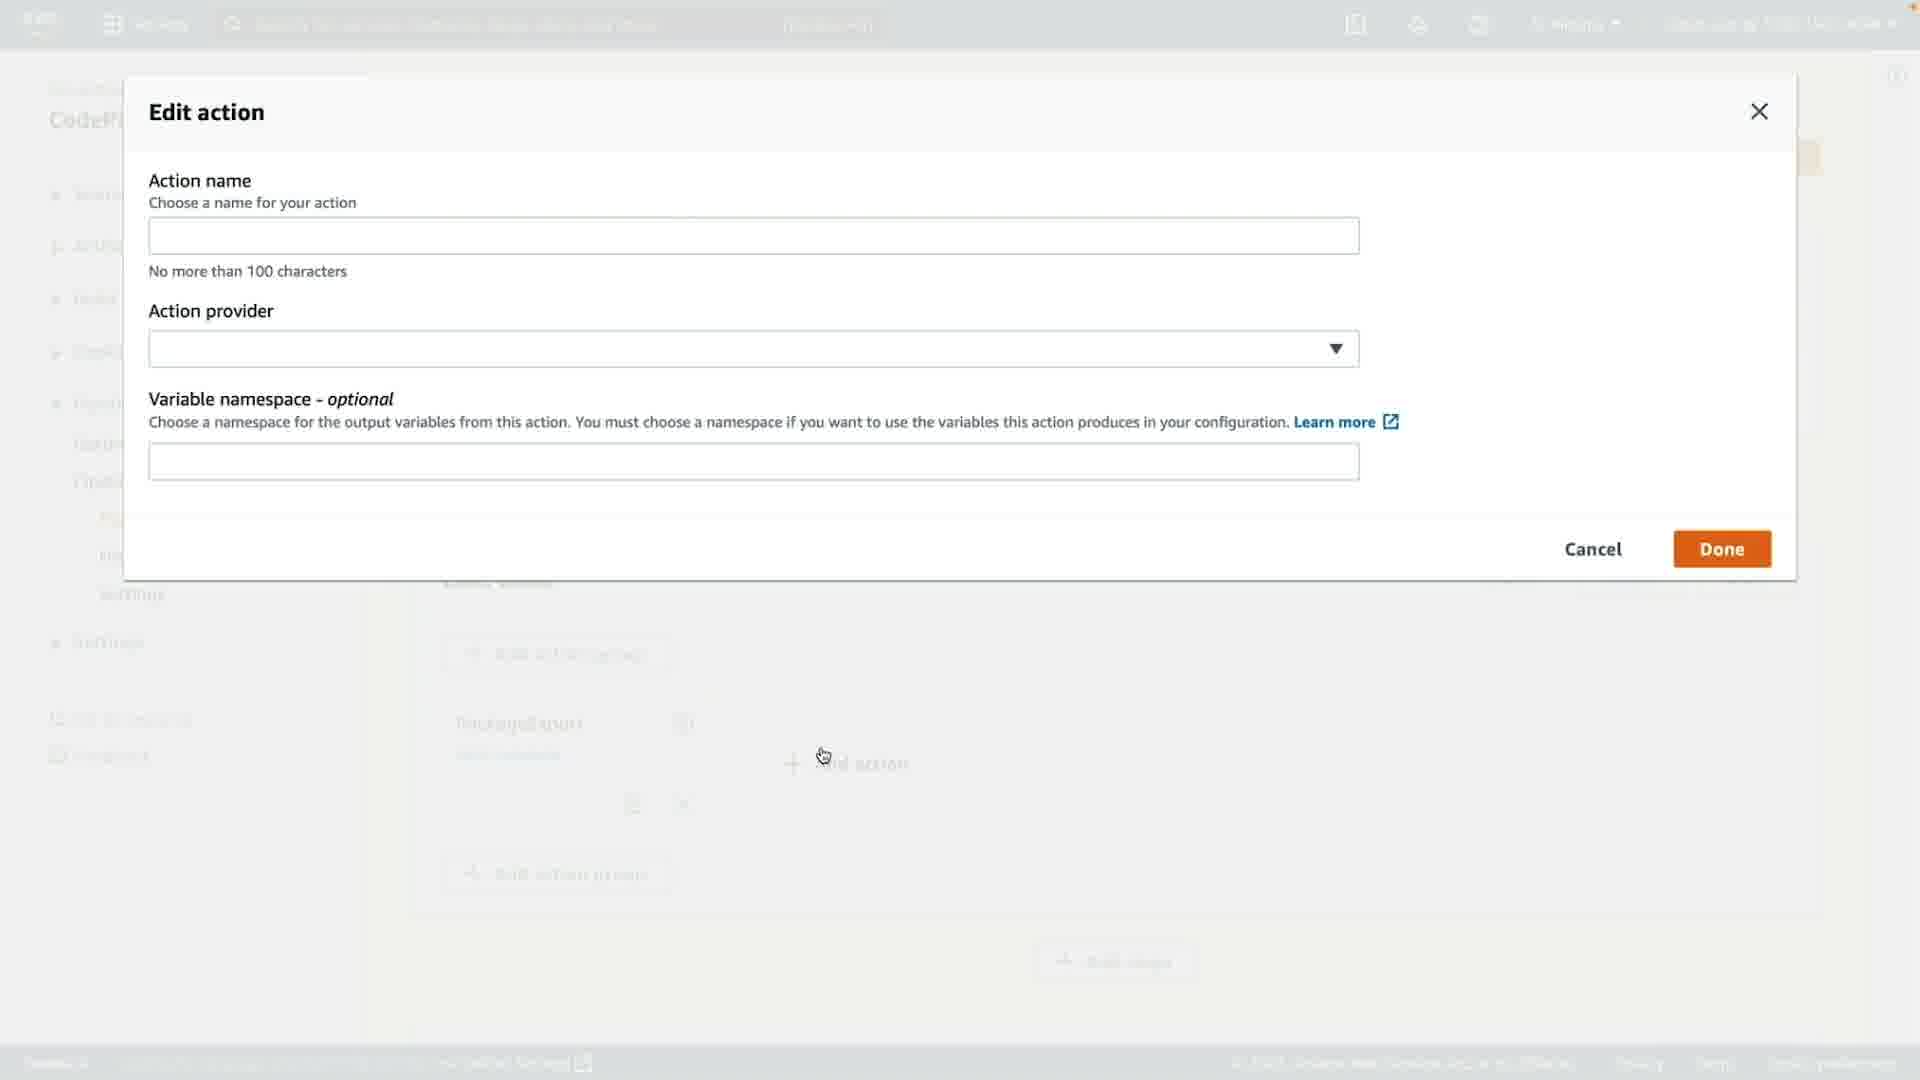Click external link icon beside Learn more
The width and height of the screenshot is (1920, 1080).
[1391, 422]
